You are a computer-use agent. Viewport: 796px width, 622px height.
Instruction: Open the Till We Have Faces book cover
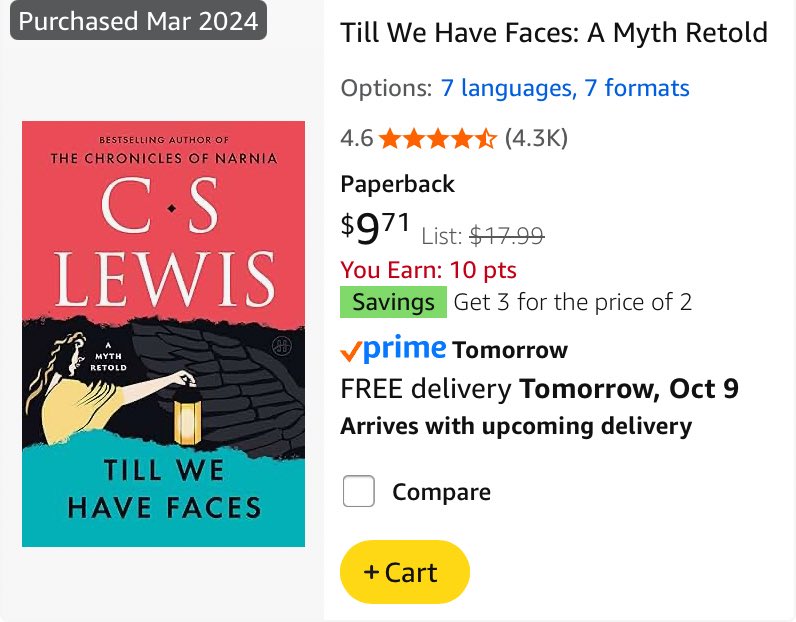(163, 334)
